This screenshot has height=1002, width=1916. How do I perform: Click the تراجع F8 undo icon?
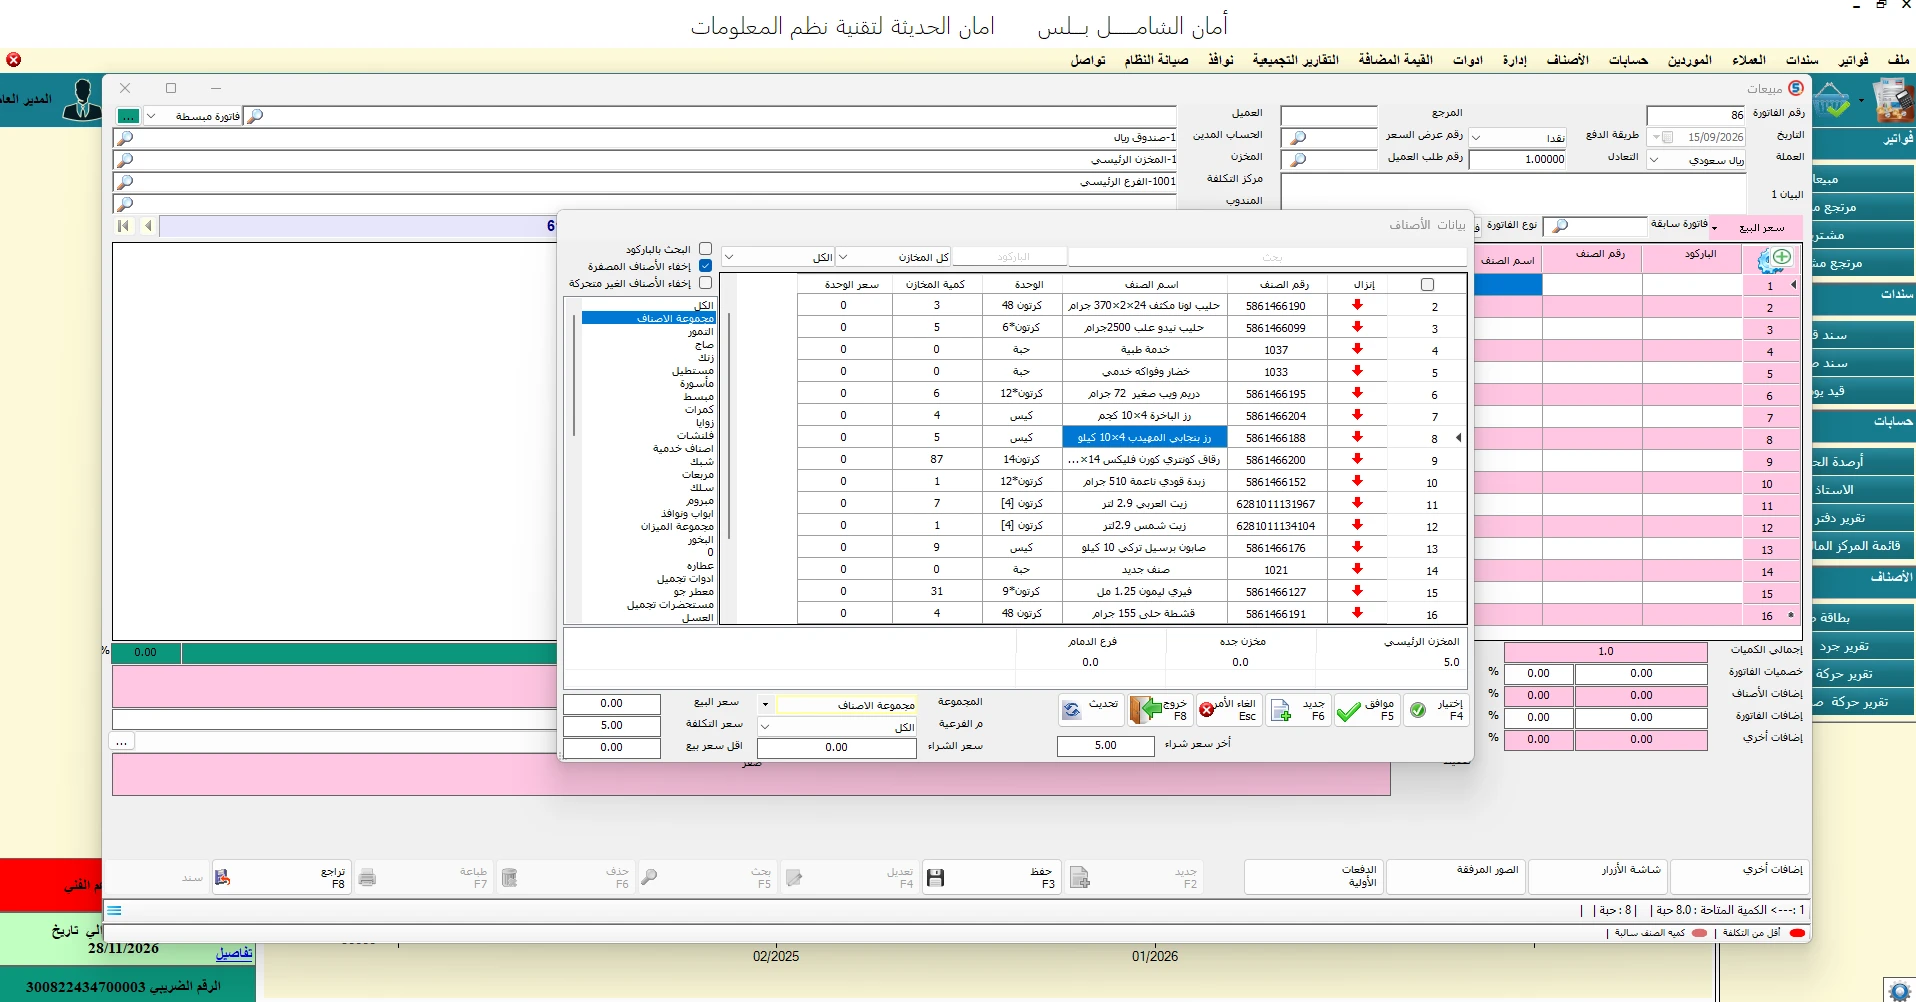click(222, 878)
